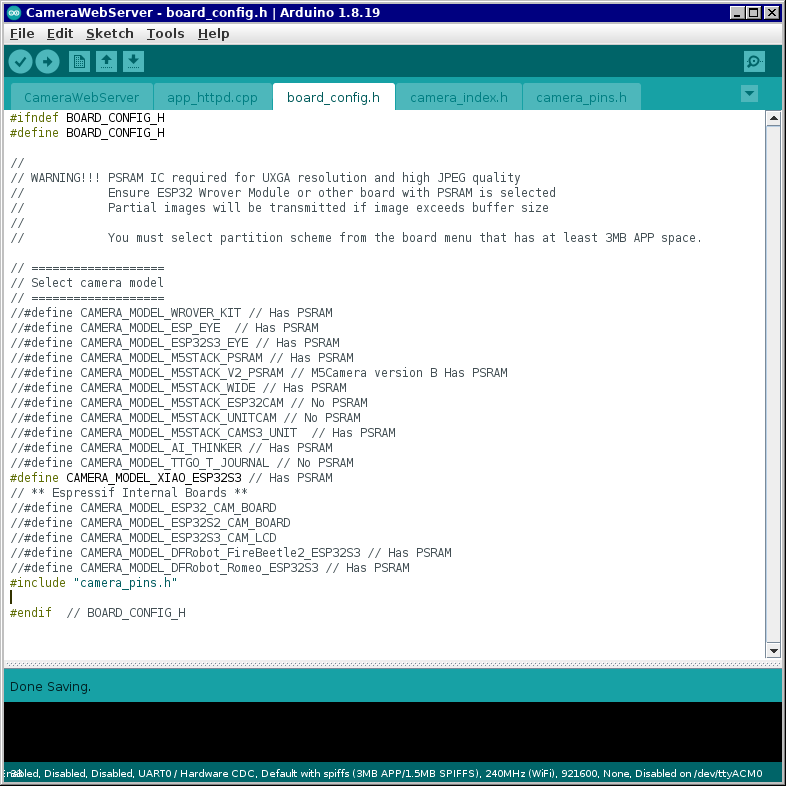The width and height of the screenshot is (786, 786).
Task: Click the Open sketch up-arrow icon
Action: pos(106,62)
